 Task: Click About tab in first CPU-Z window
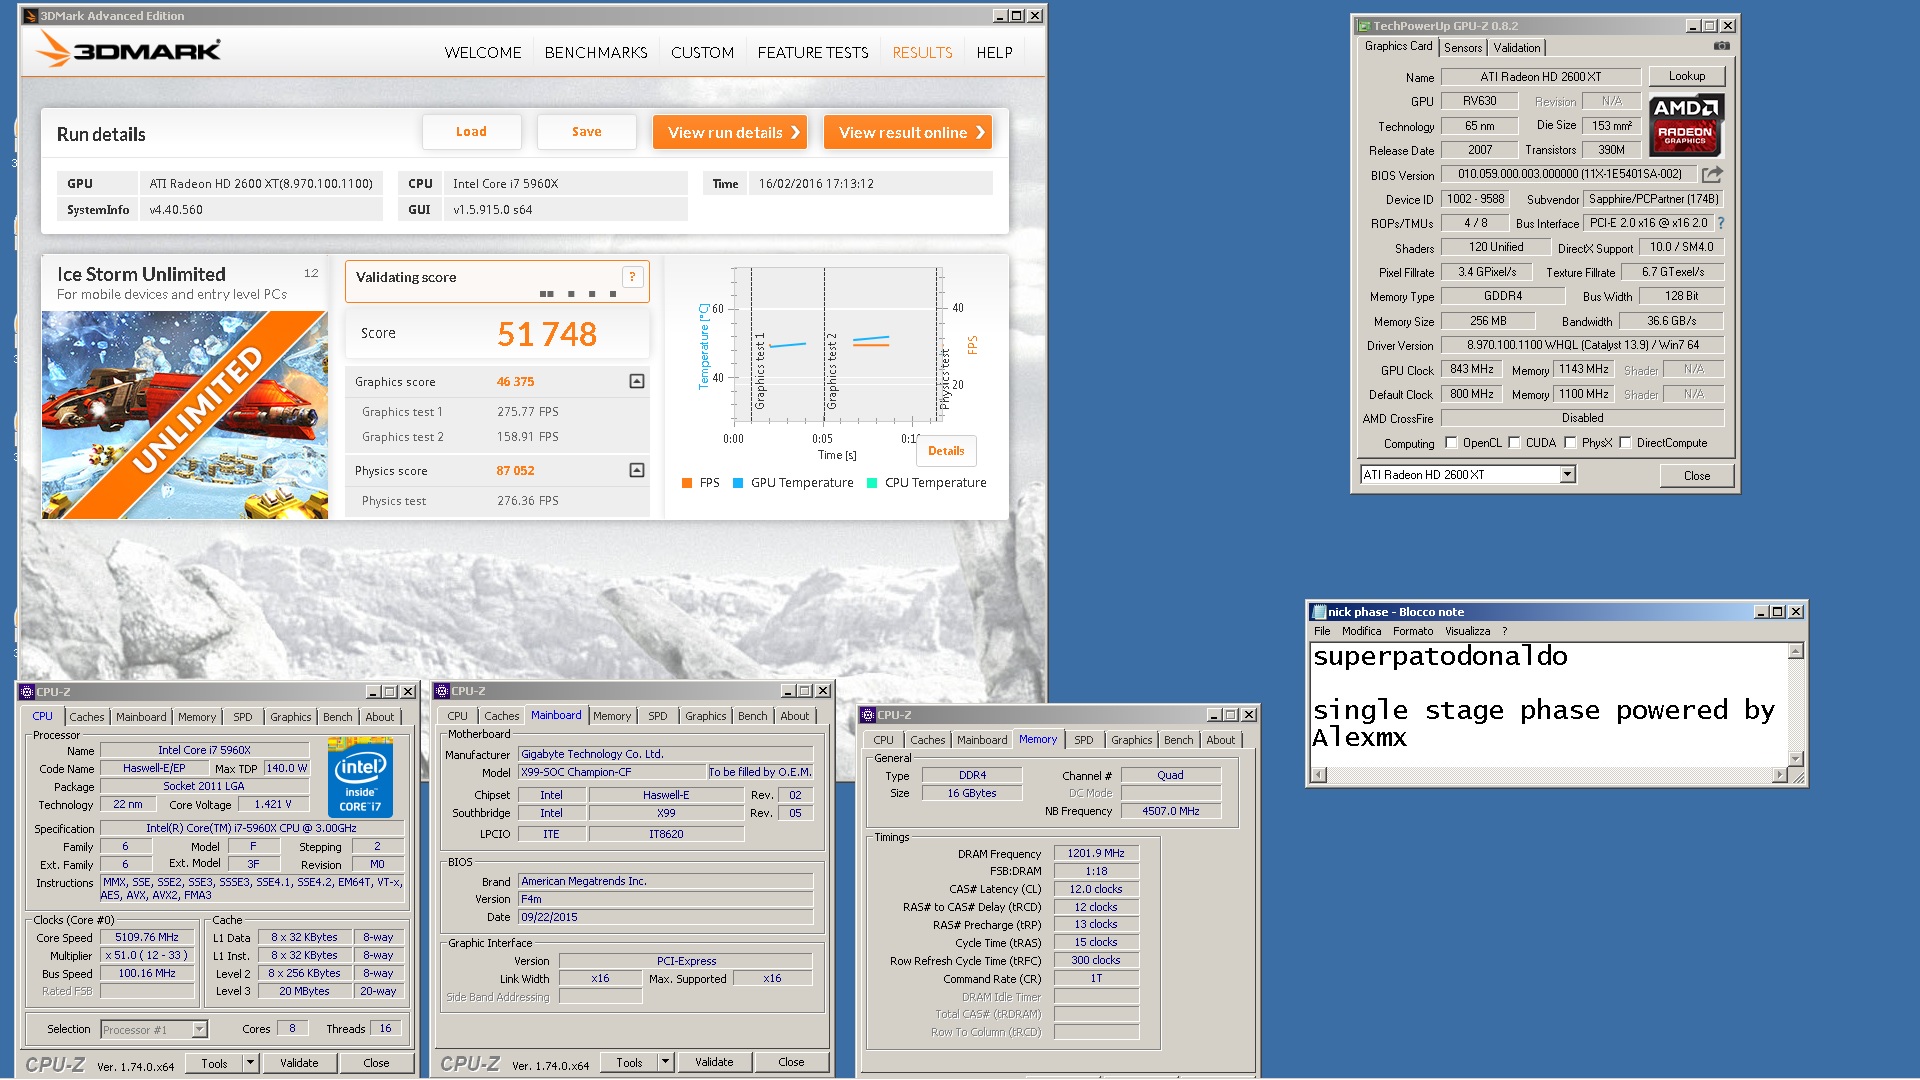(x=379, y=717)
